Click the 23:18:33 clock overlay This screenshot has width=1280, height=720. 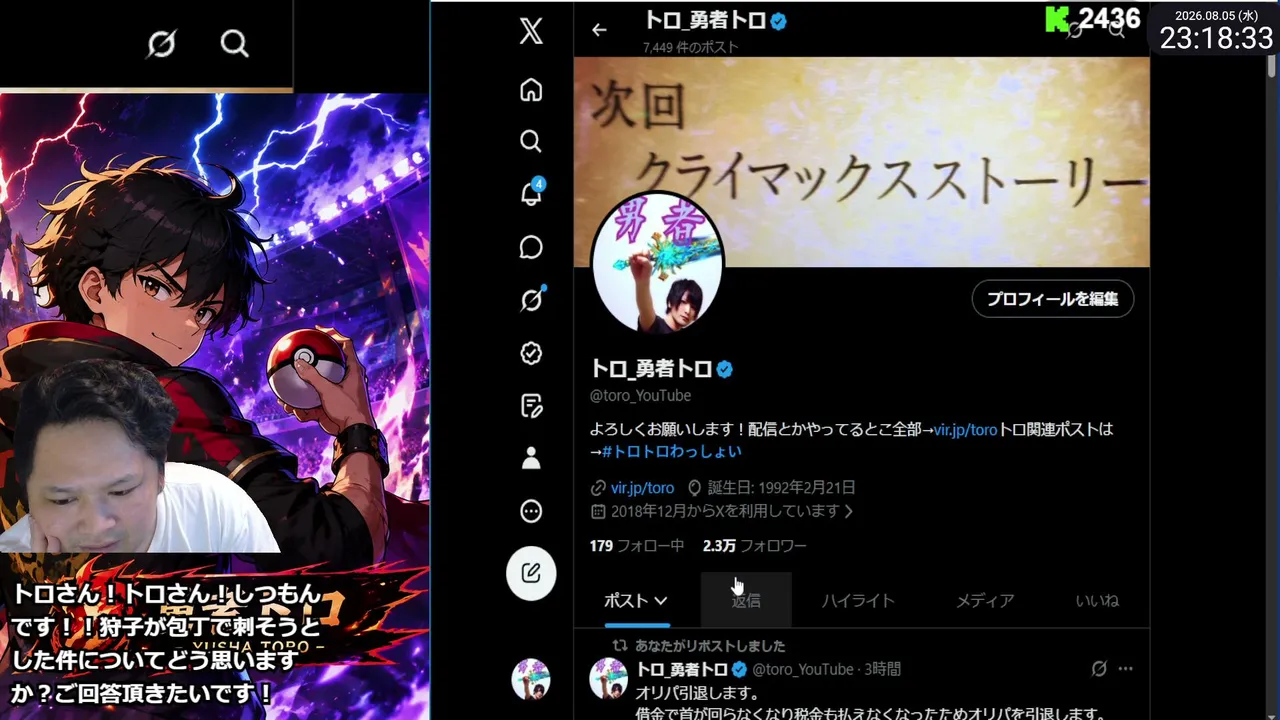coord(1216,38)
